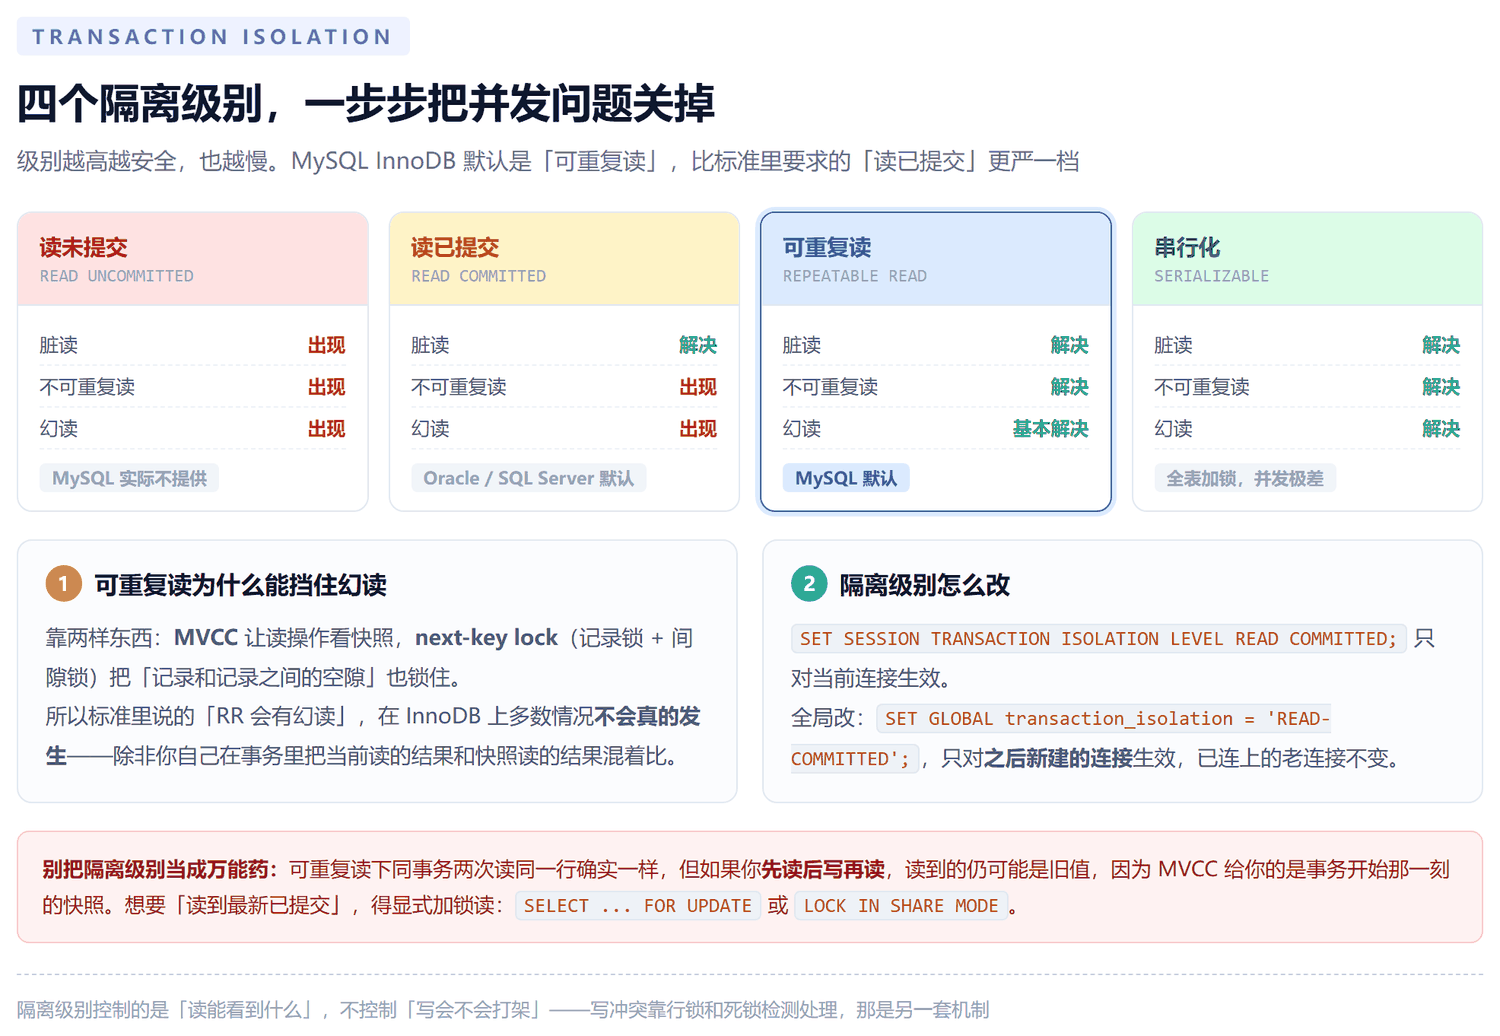The height and width of the screenshot is (1036, 1500).
Task: Click "解决" beside 脏读 in the 读已提交 card
Action: pos(698,345)
